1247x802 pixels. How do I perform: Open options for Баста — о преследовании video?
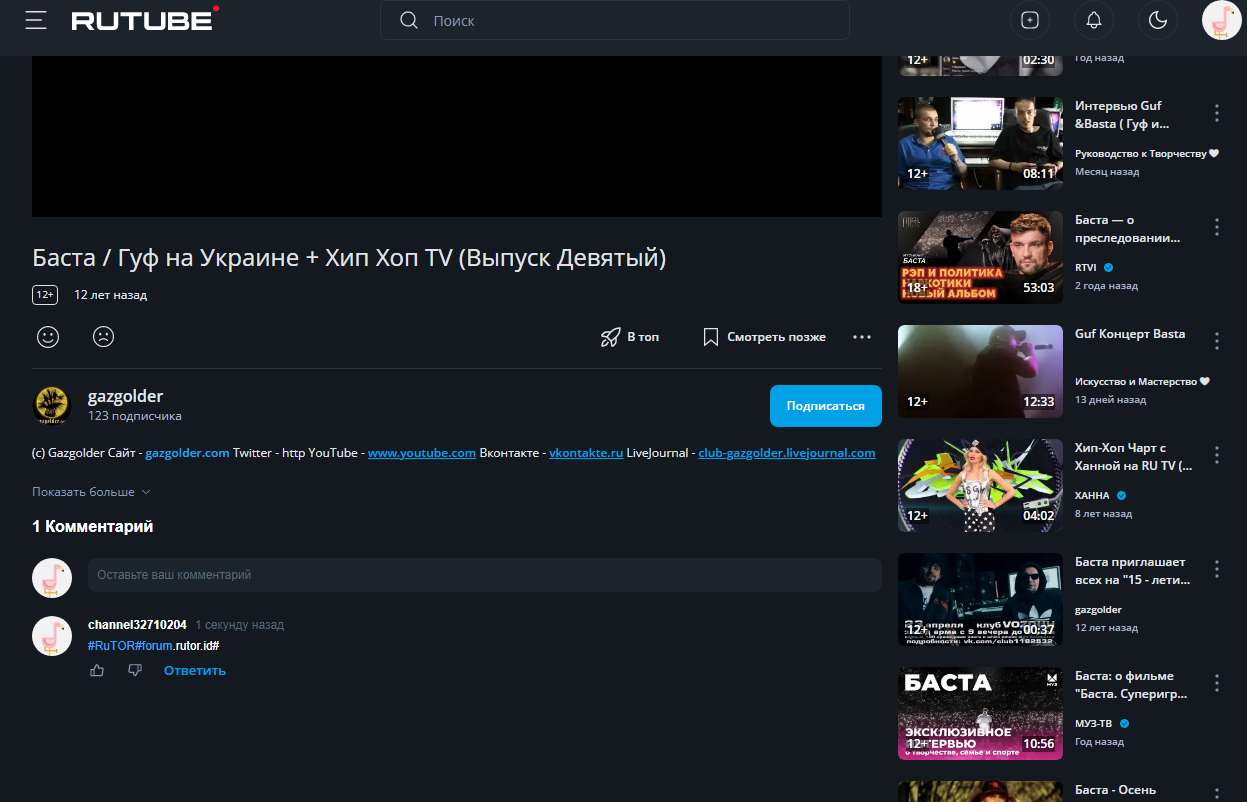(1217, 227)
